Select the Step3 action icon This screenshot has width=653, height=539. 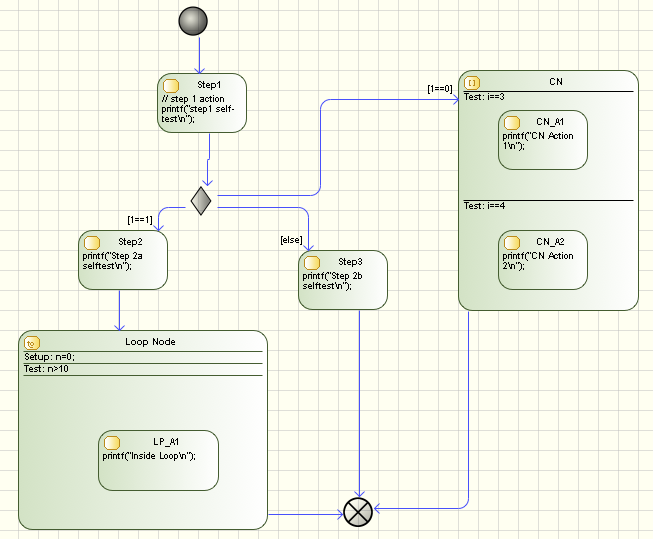pos(312,262)
